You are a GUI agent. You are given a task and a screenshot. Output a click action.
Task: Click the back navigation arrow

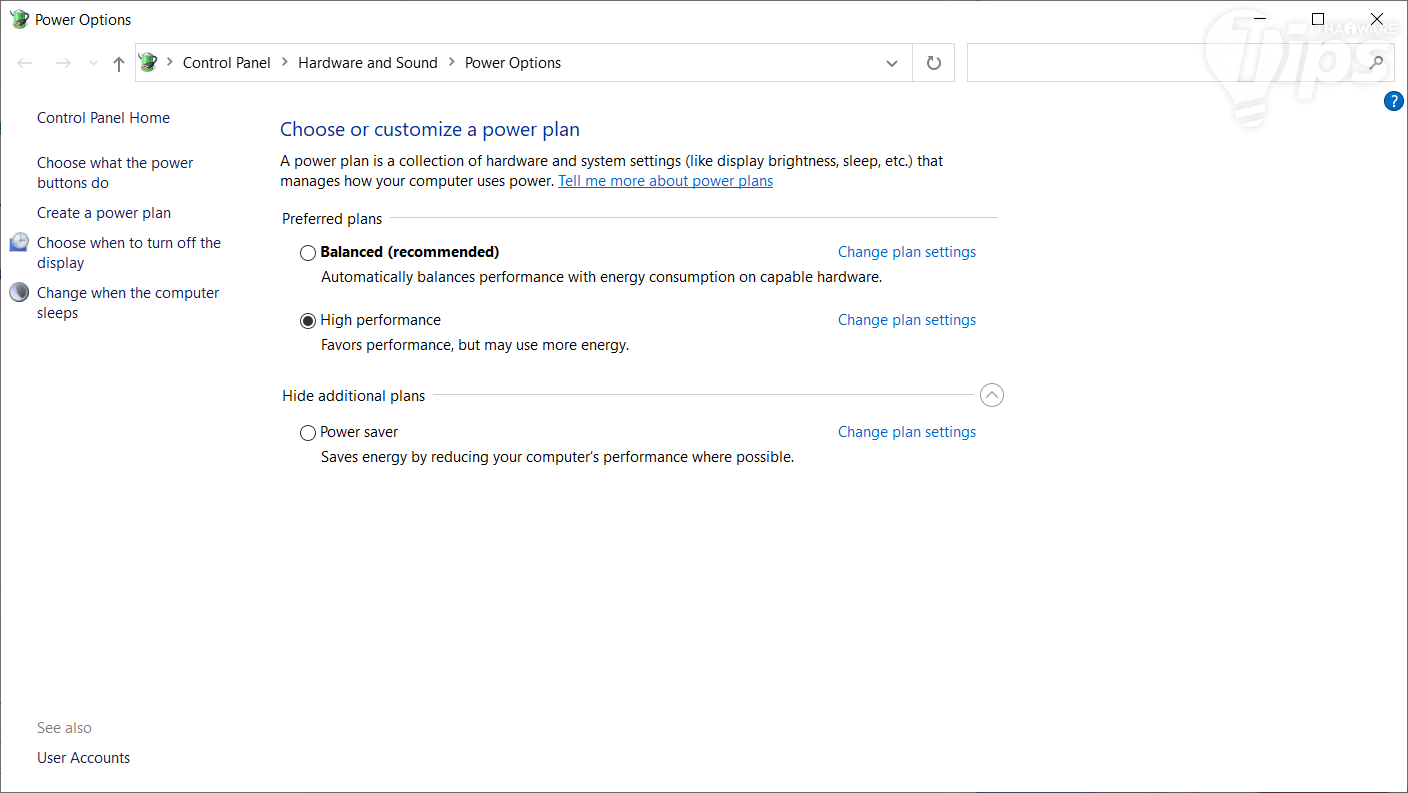click(x=25, y=63)
